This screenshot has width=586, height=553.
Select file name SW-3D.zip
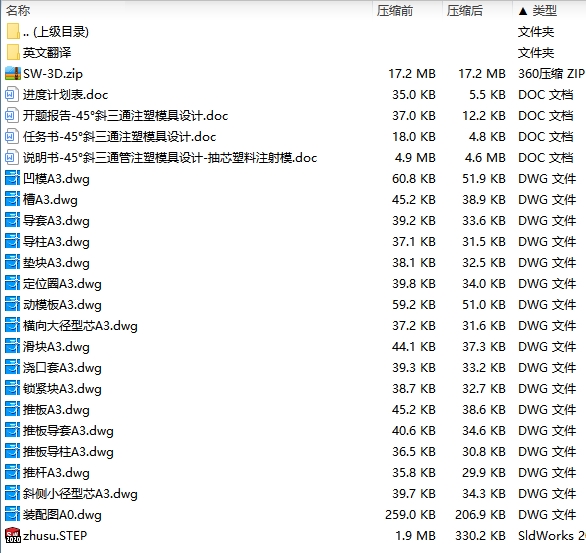tap(53, 74)
